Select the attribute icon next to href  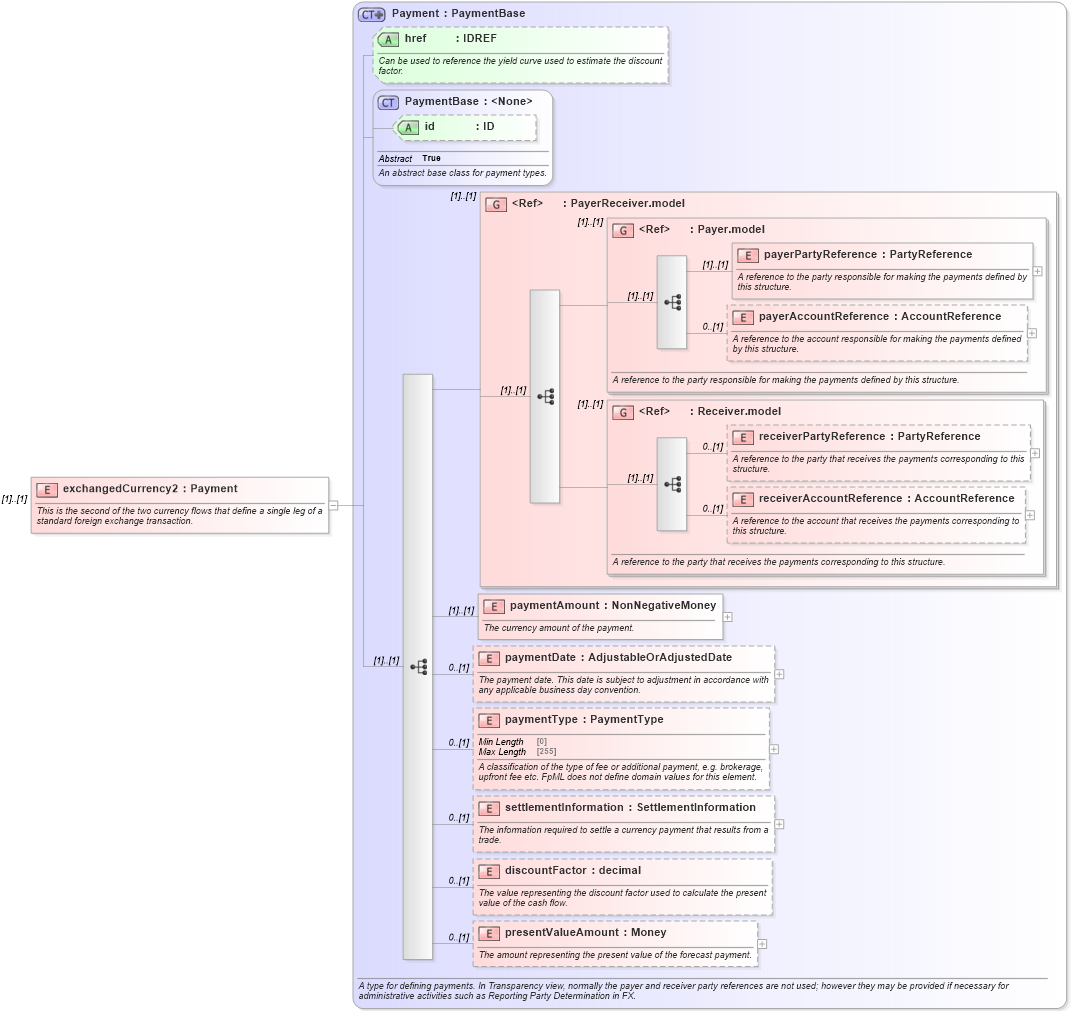(x=387, y=39)
